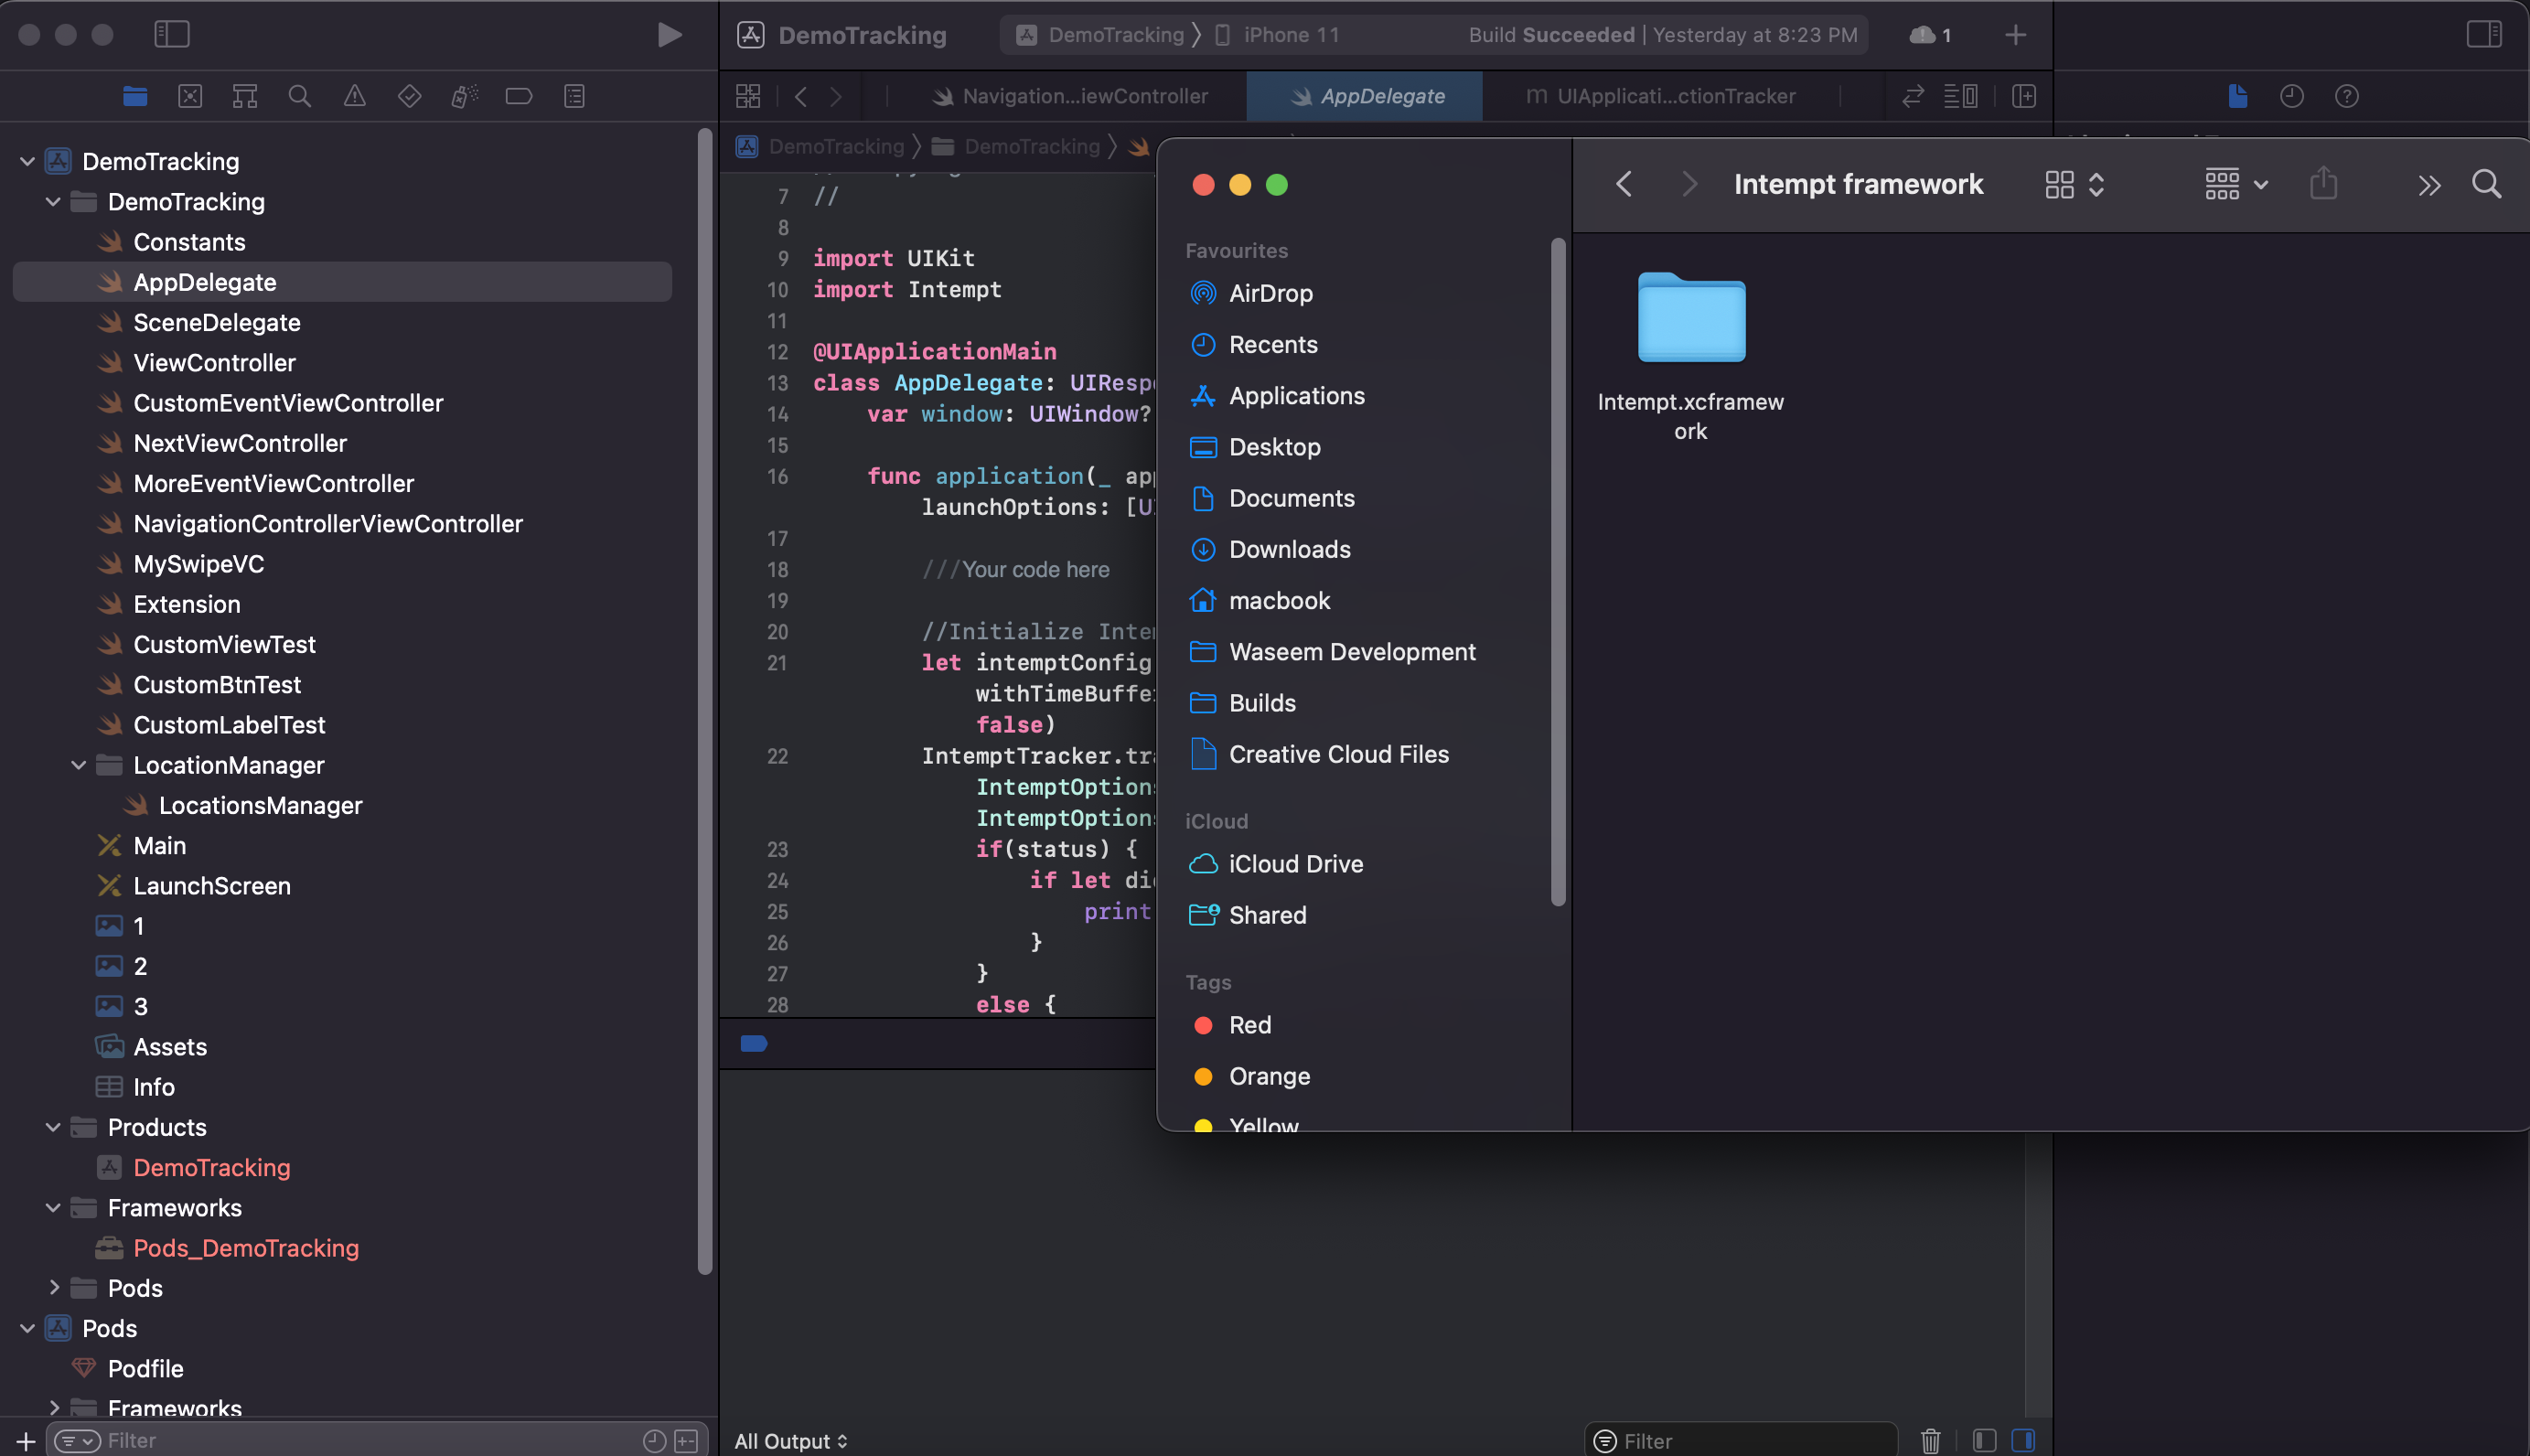The width and height of the screenshot is (2530, 1456).
Task: Collapse the root DemoTracking project
Action: pos(27,161)
